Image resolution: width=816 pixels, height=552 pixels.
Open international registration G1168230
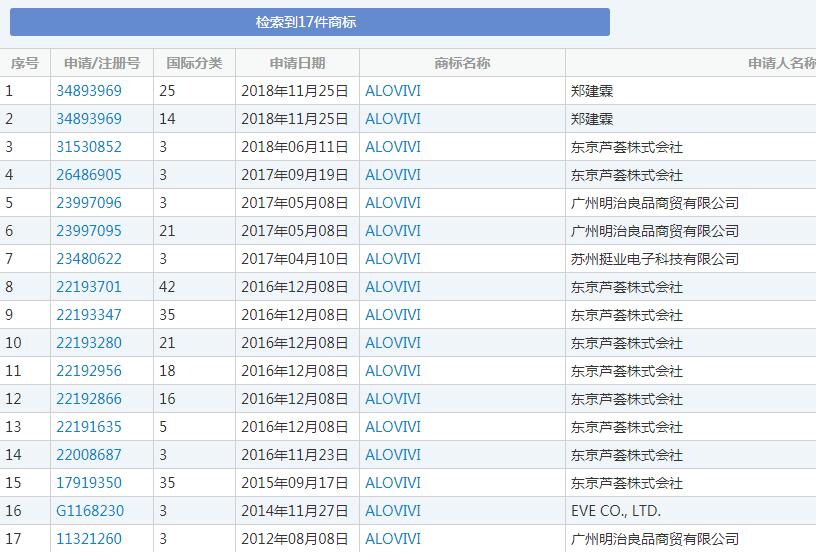pos(90,511)
